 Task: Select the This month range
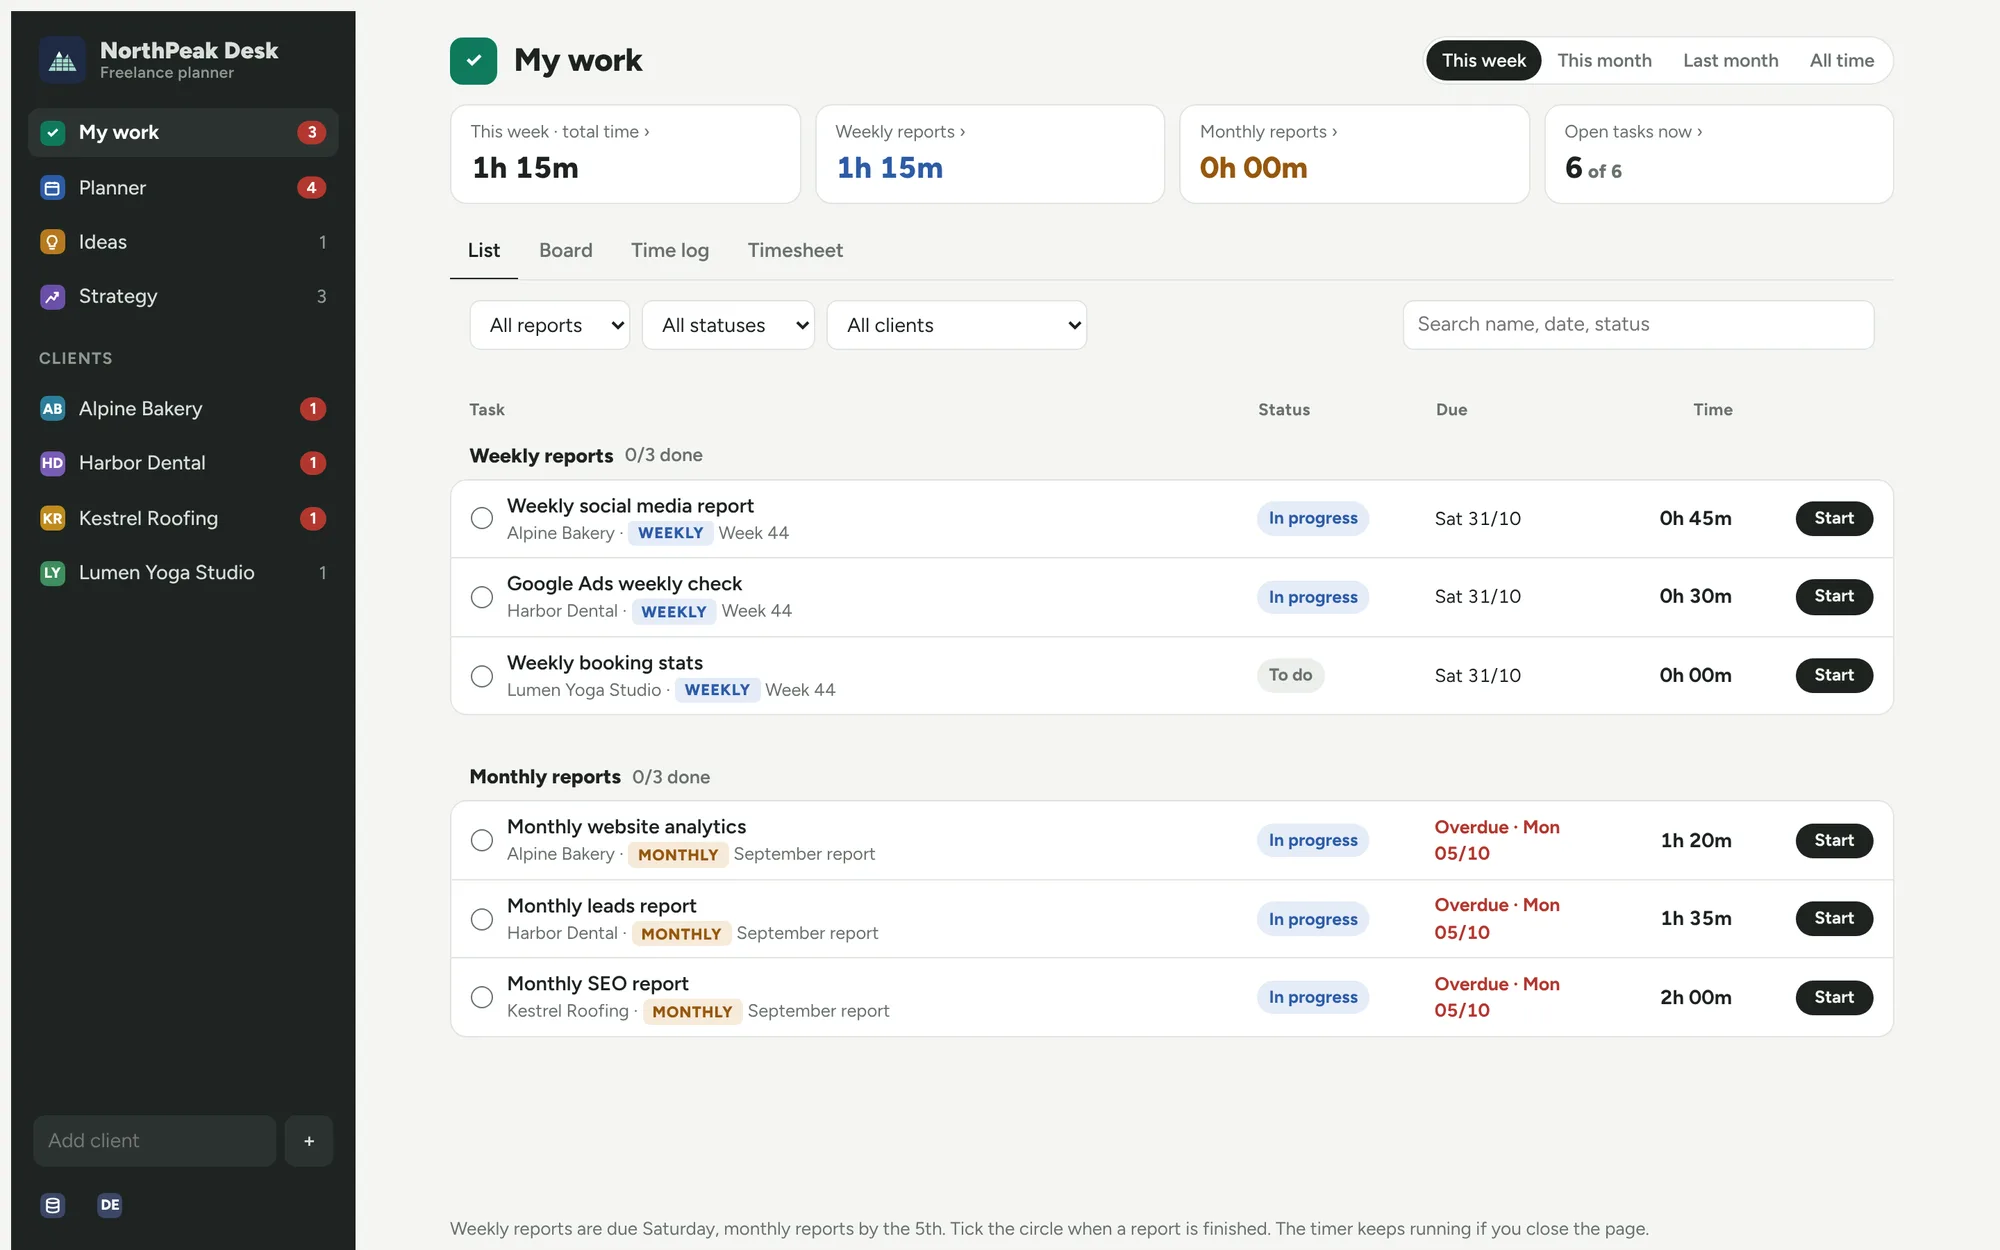pyautogui.click(x=1604, y=61)
